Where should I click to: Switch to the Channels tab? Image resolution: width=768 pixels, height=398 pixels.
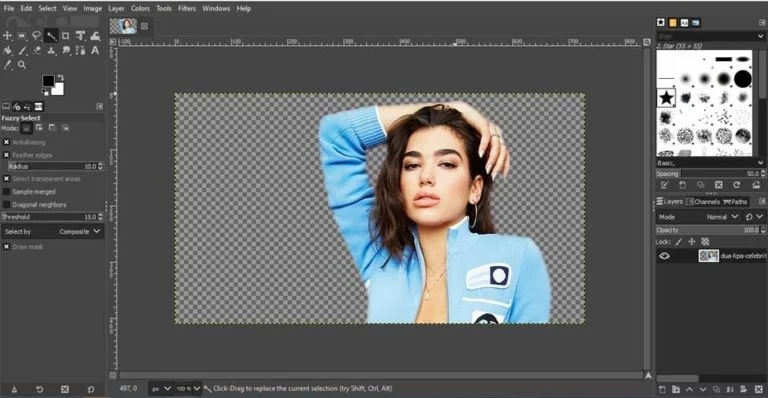tap(703, 202)
